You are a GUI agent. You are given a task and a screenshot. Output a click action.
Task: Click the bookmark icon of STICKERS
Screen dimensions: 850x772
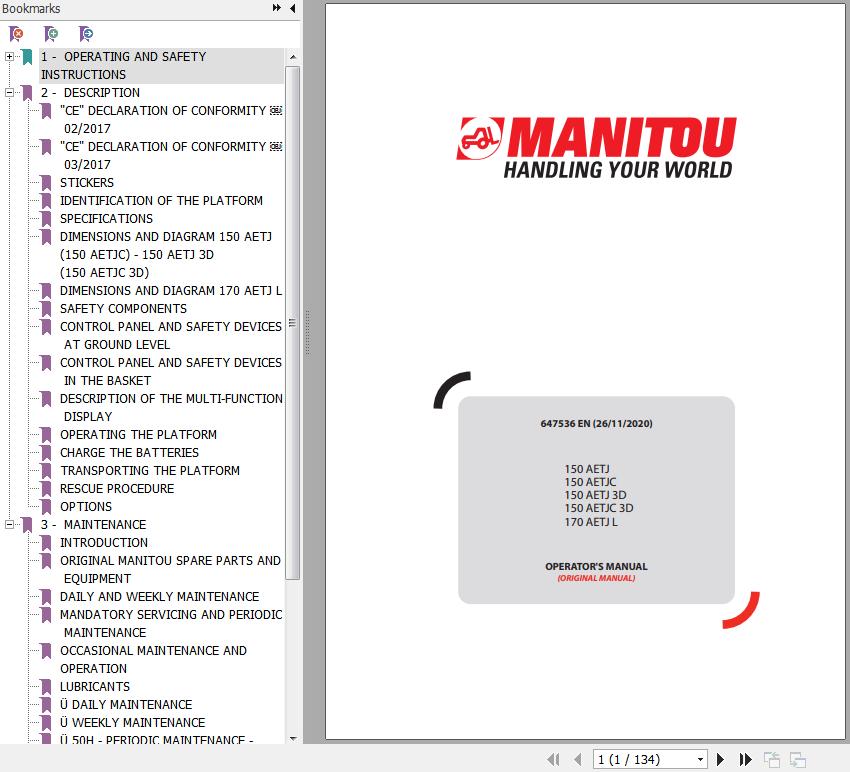click(x=46, y=183)
